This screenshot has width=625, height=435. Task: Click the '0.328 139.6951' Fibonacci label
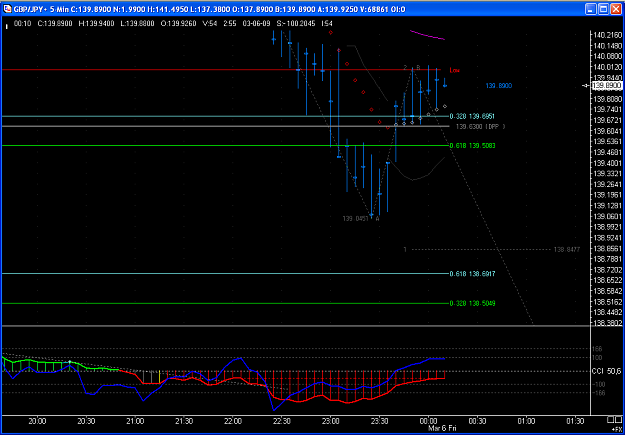472,116
